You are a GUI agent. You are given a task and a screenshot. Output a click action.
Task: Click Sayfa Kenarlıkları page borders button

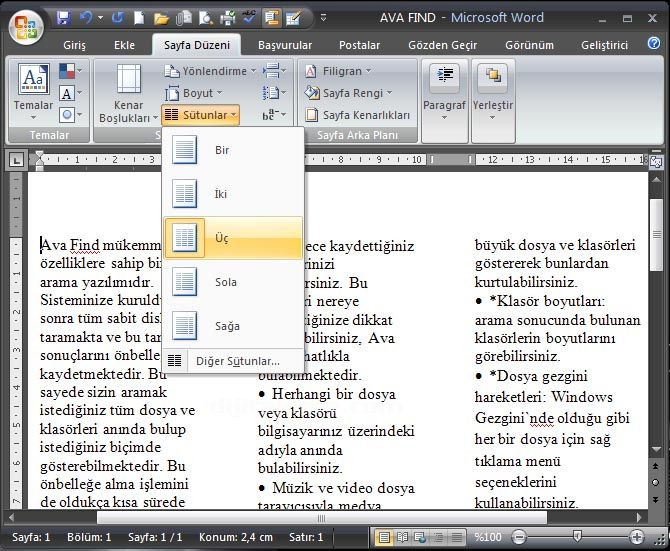click(x=357, y=114)
